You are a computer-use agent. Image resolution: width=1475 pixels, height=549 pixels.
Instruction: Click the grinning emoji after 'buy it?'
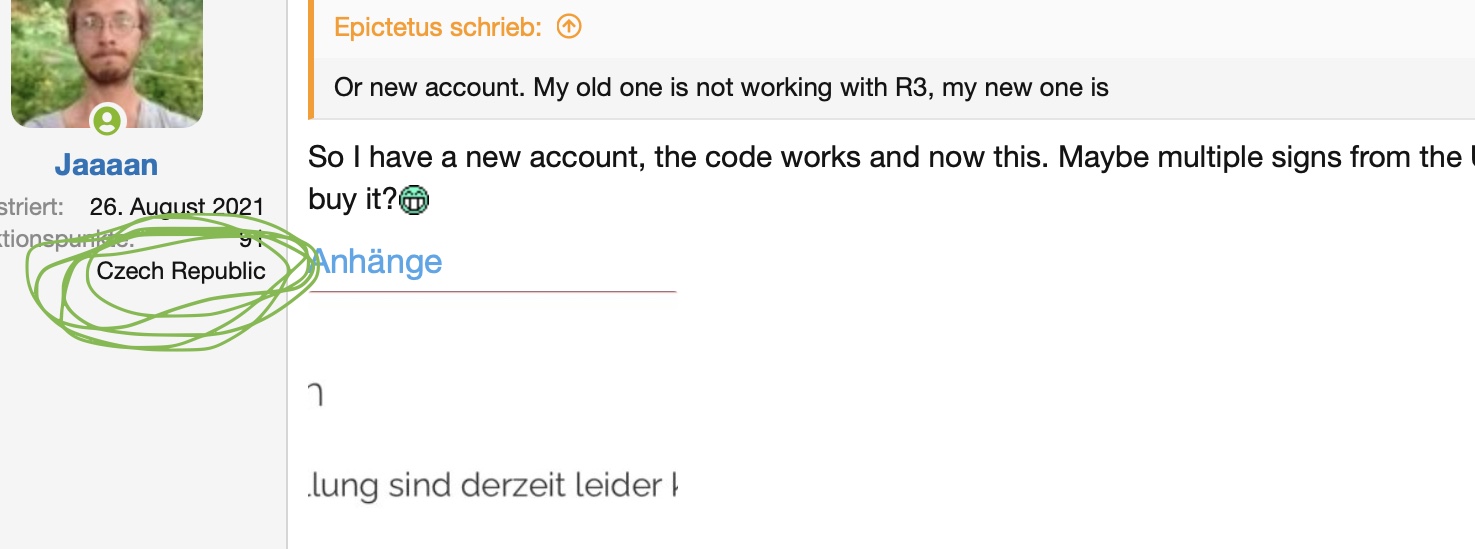[413, 201]
